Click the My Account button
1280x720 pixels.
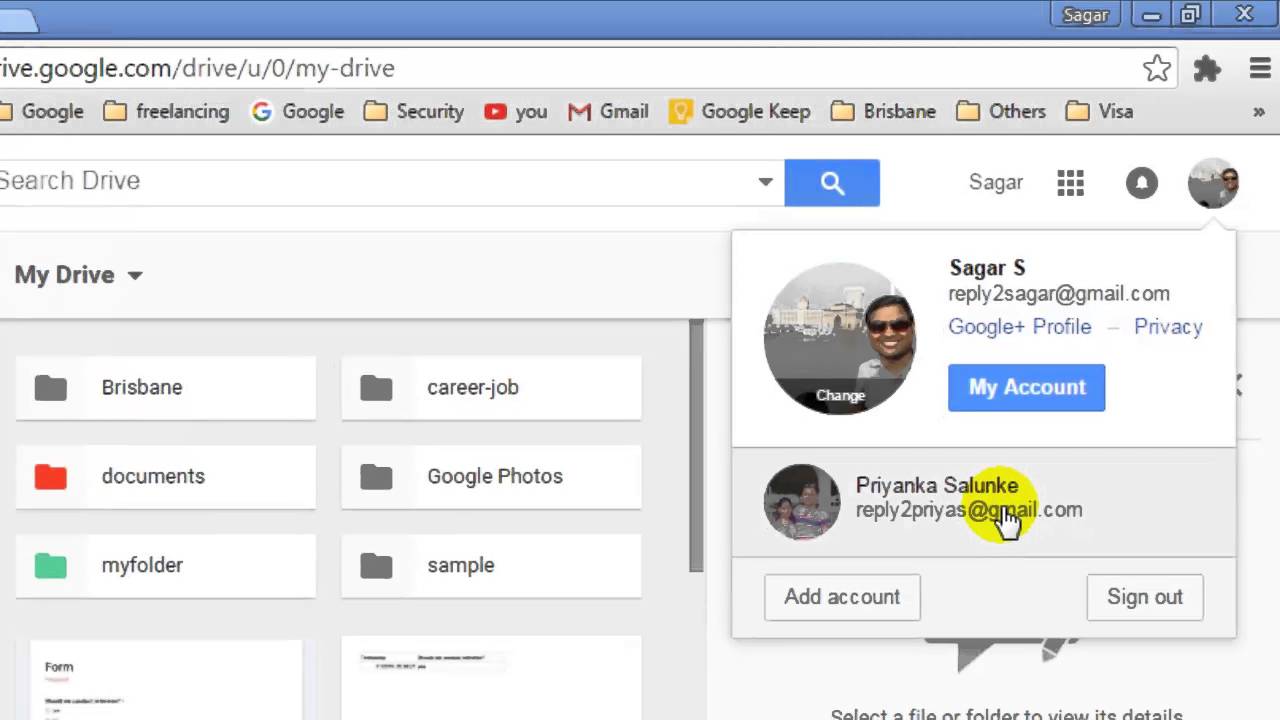click(x=1026, y=387)
